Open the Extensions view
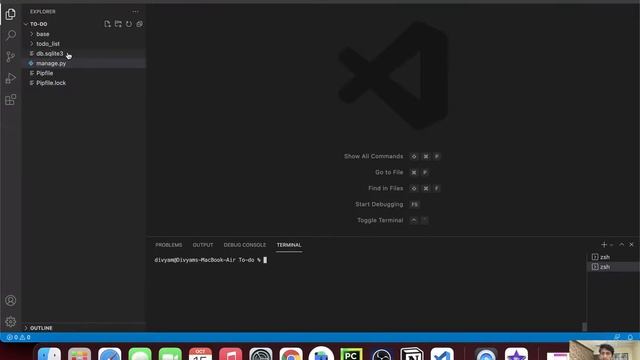Image resolution: width=640 pixels, height=360 pixels. 11,100
